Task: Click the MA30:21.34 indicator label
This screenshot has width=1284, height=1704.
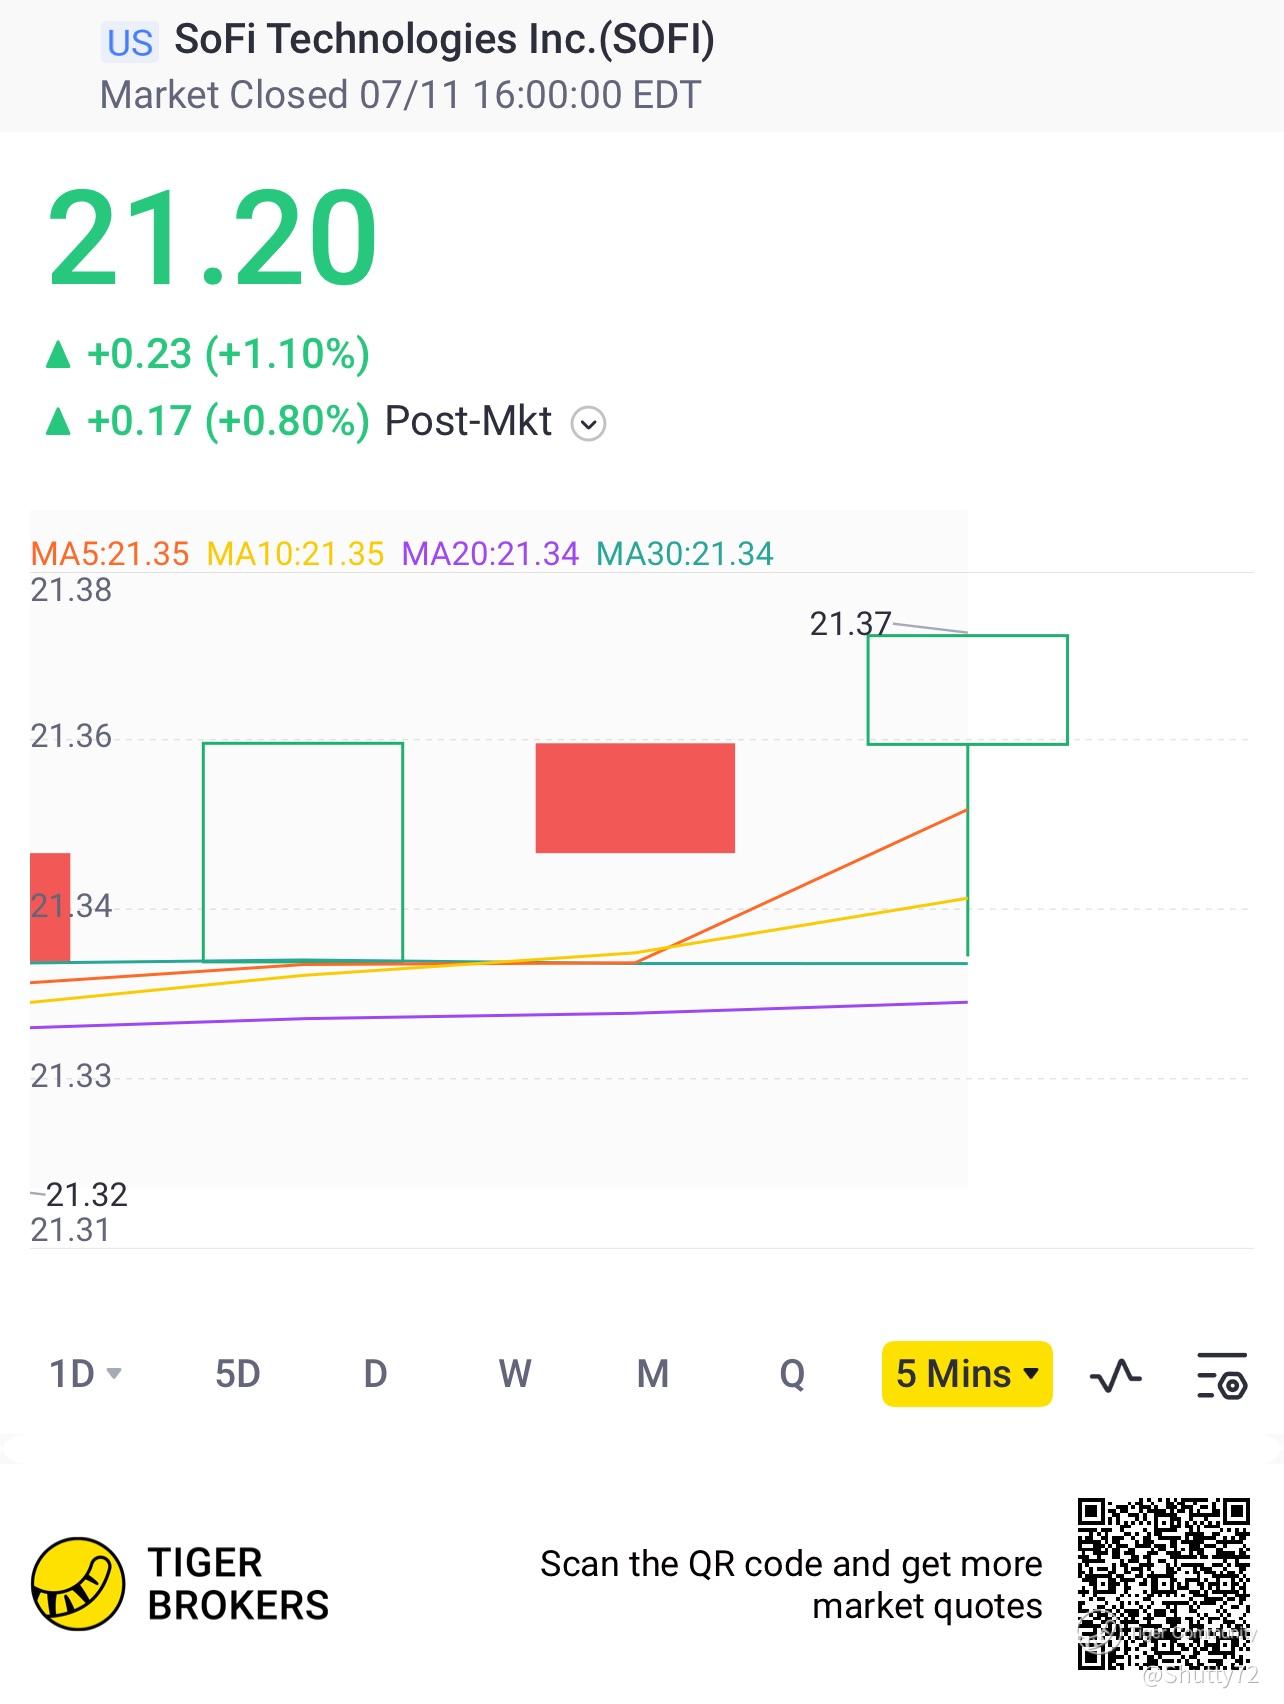Action: tap(685, 554)
